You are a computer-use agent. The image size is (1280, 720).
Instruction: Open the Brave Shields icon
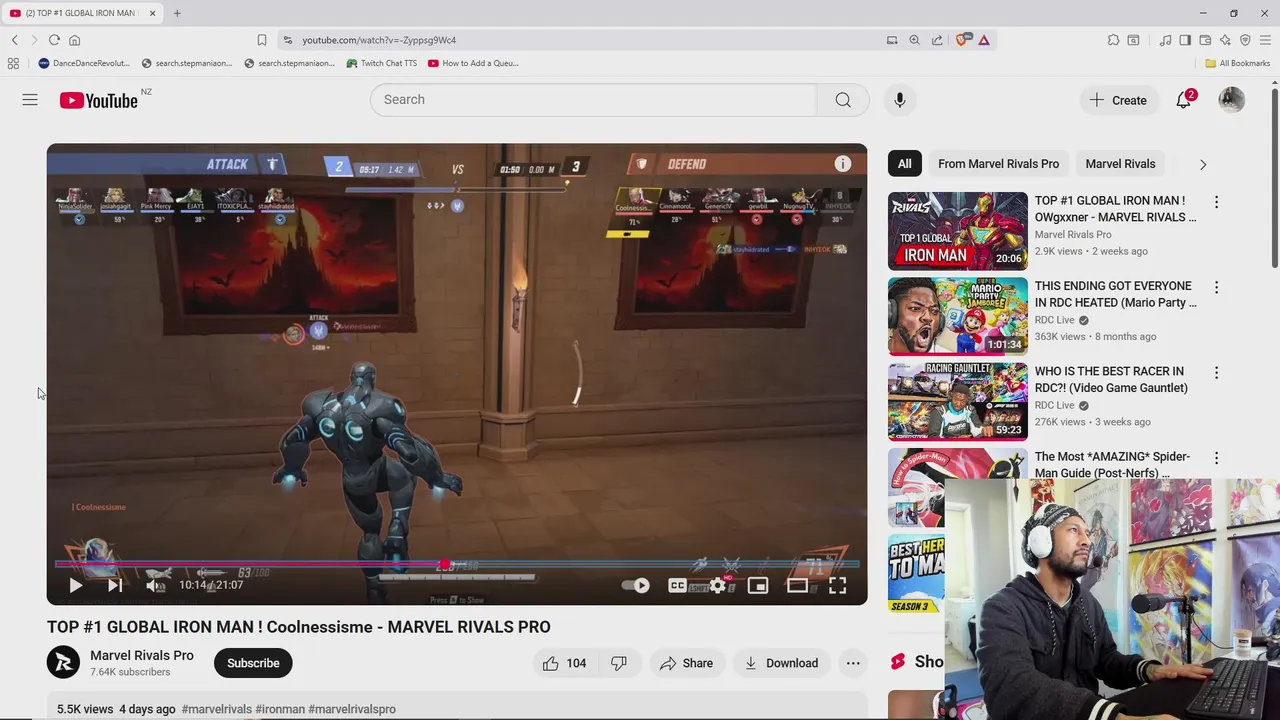[x=962, y=40]
